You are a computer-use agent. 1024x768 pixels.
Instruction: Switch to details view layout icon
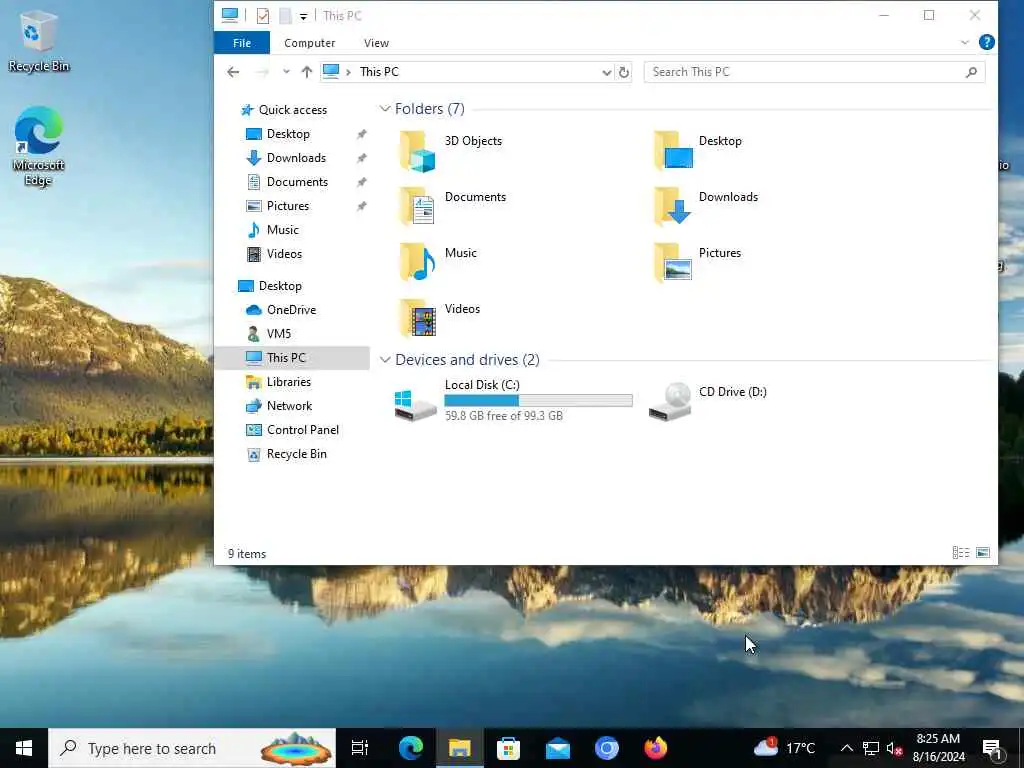point(961,553)
